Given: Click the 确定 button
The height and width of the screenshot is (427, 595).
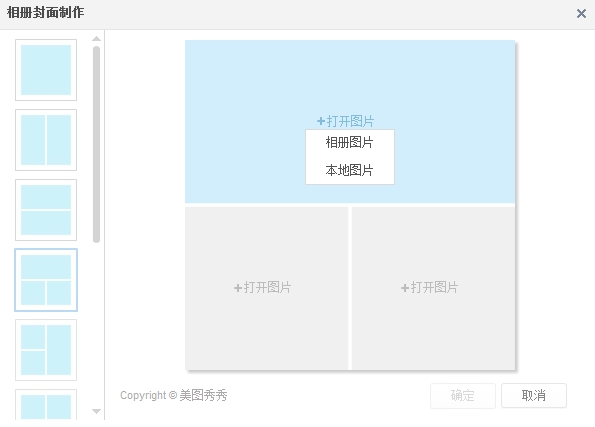Looking at the screenshot, I should pos(463,395).
